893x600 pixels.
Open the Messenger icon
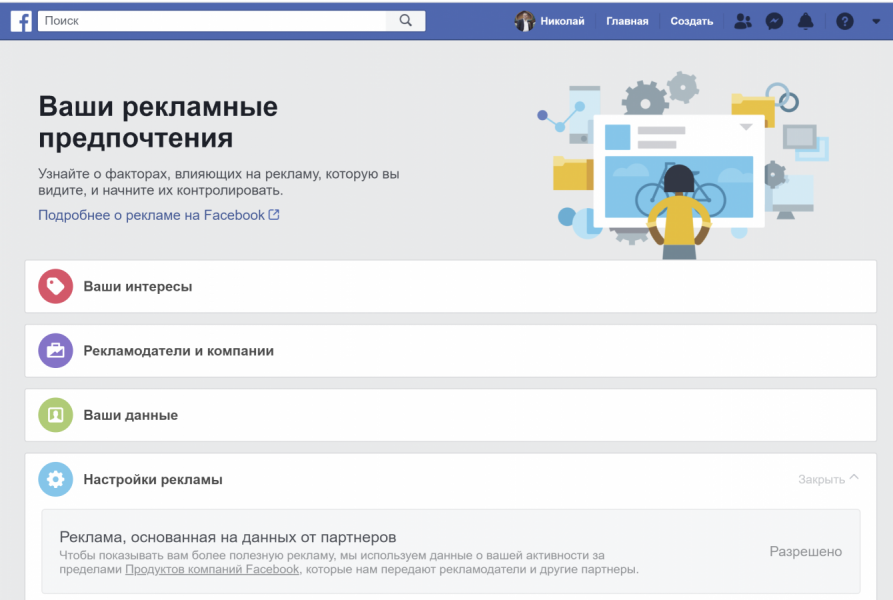pyautogui.click(x=774, y=22)
